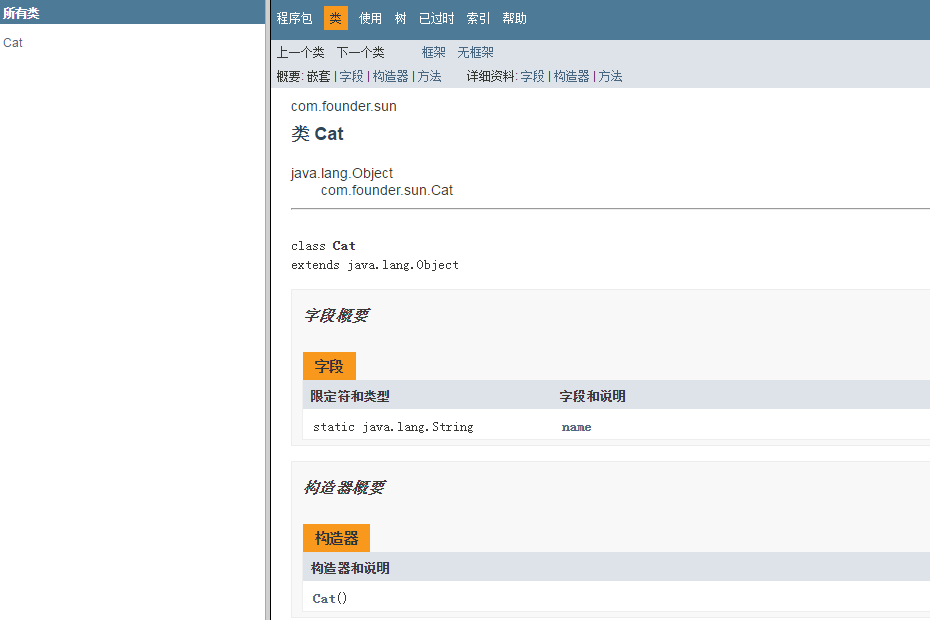Jump to the 字段 field summary
This screenshot has width=930, height=620.
[351, 76]
